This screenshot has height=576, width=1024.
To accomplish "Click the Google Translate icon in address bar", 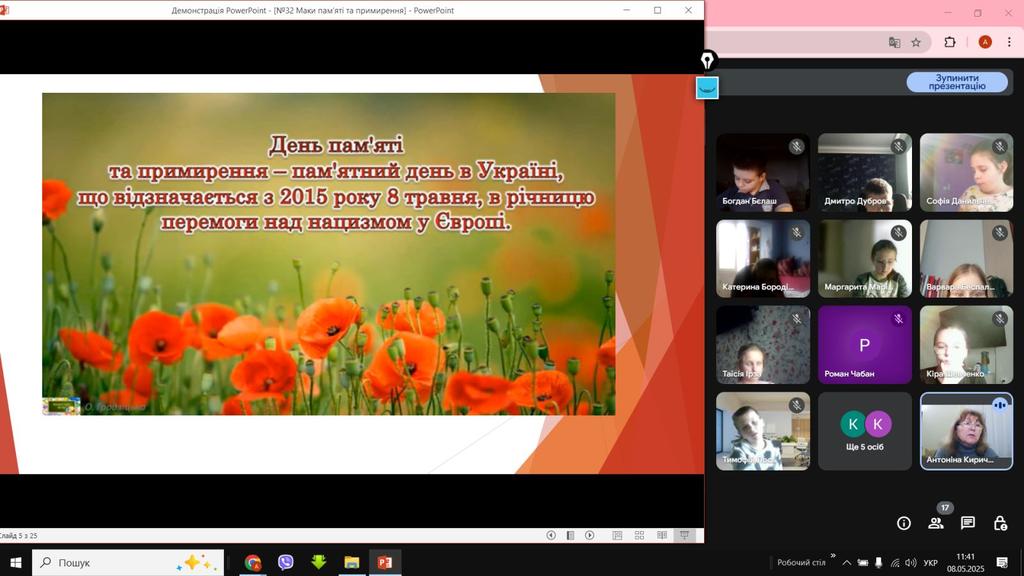I will click(x=894, y=42).
